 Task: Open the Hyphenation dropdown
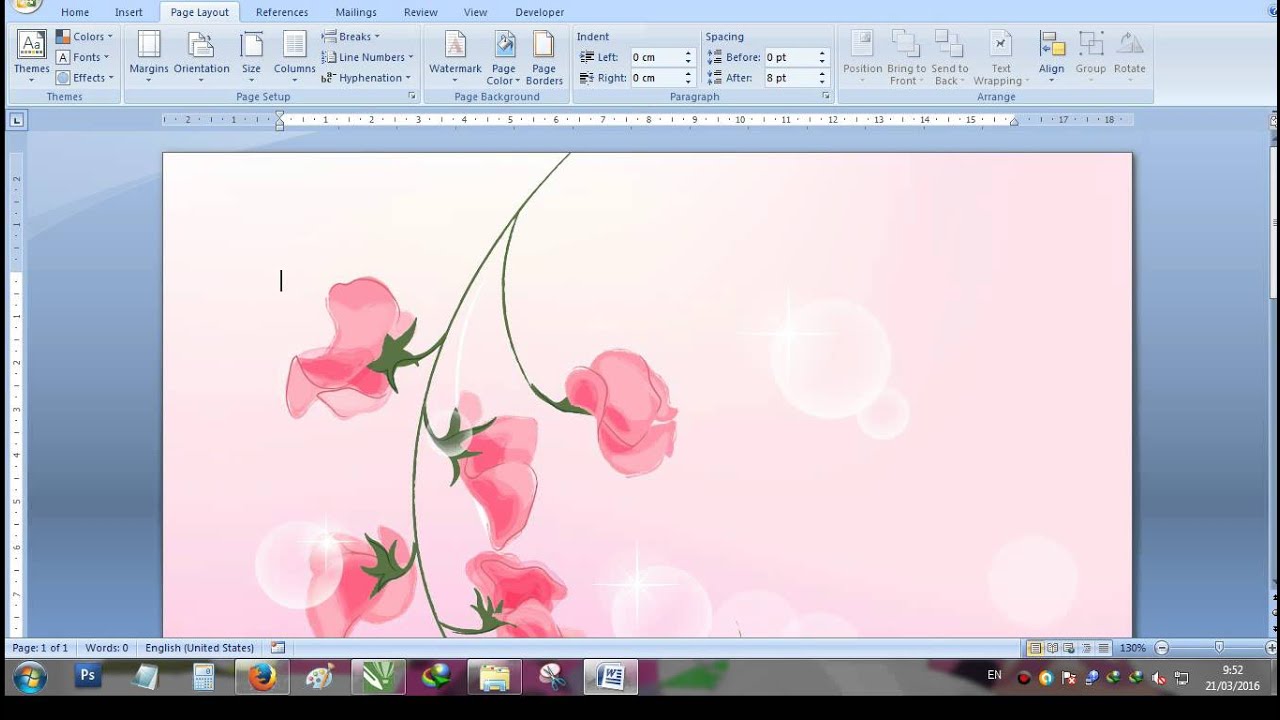pos(365,78)
